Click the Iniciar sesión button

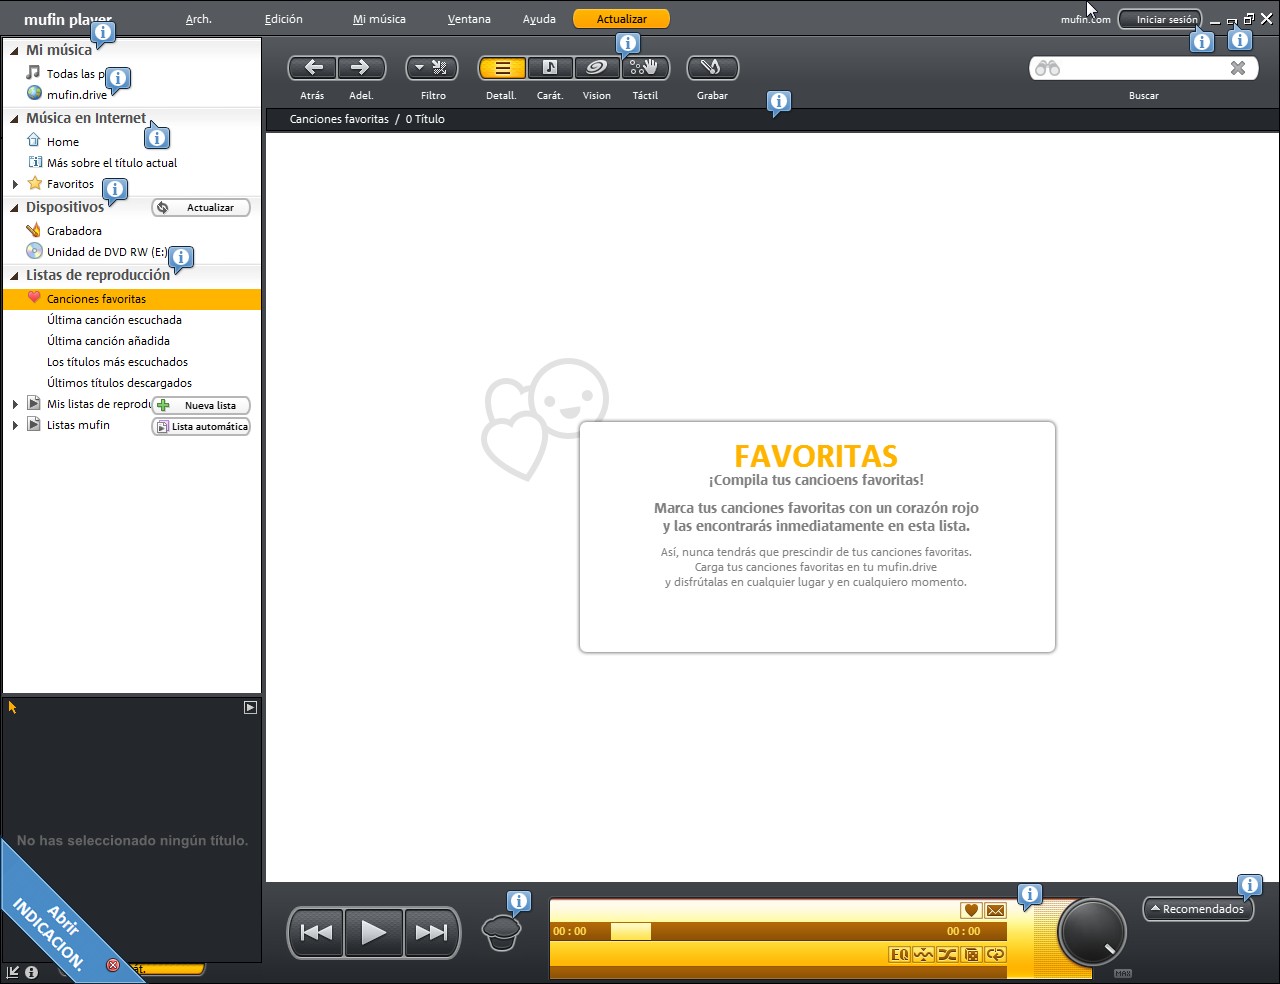(x=1160, y=19)
